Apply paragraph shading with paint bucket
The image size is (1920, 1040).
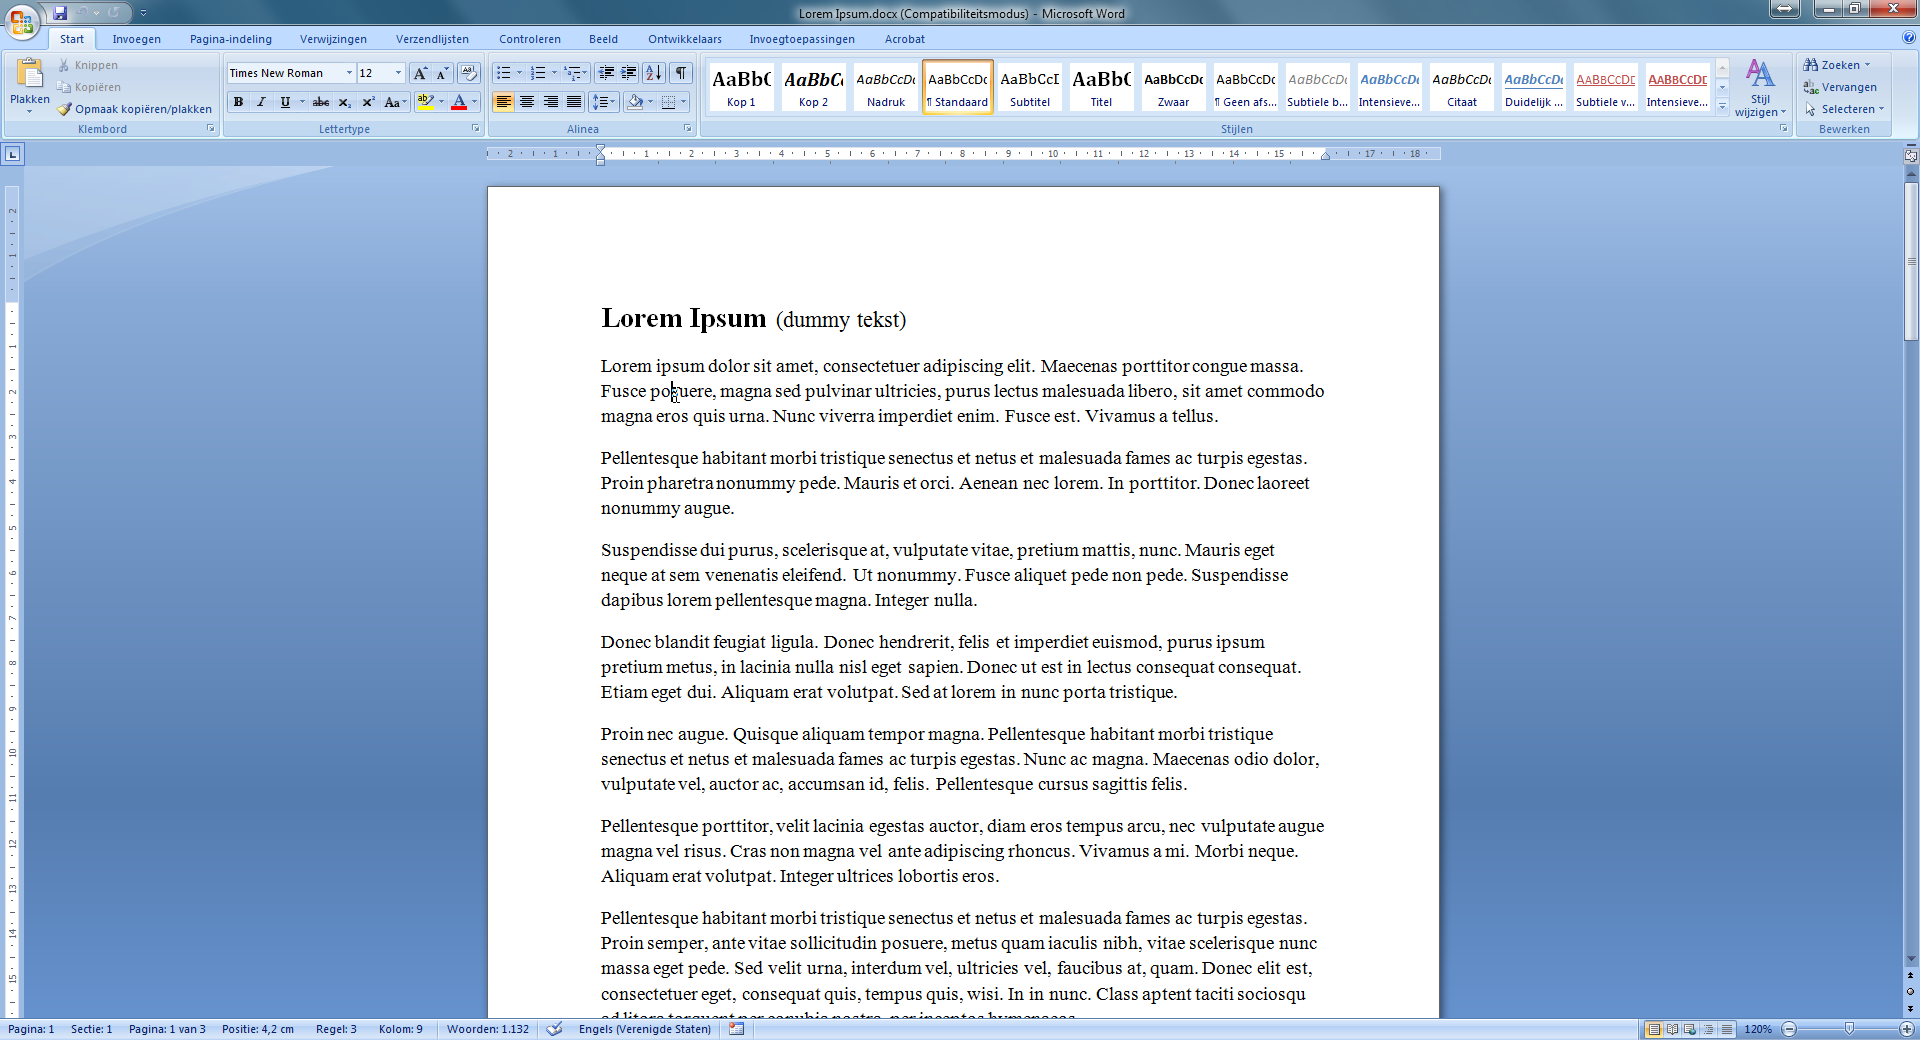point(635,102)
